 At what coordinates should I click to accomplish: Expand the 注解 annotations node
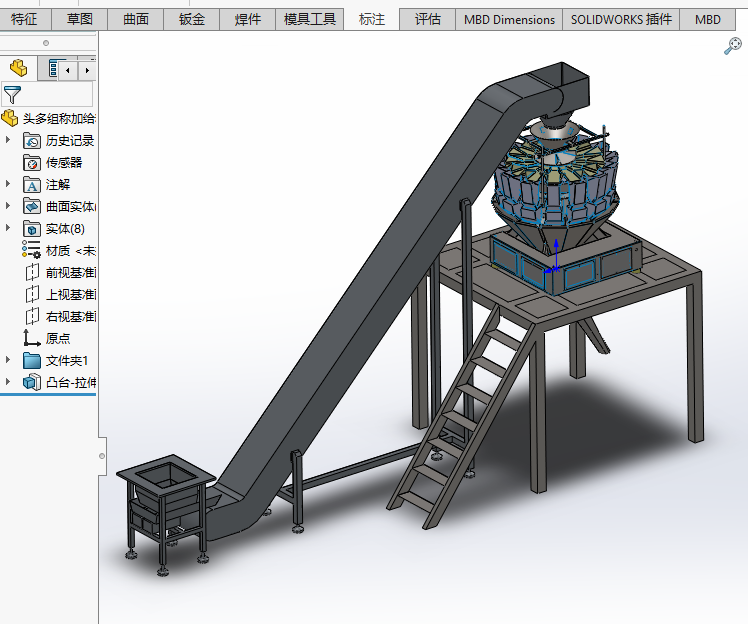pos(8,184)
